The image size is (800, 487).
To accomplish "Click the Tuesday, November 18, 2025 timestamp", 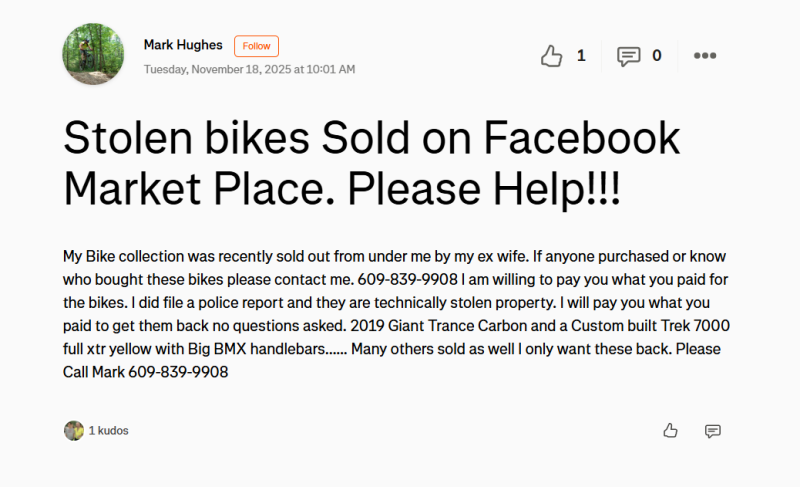I will click(249, 69).
